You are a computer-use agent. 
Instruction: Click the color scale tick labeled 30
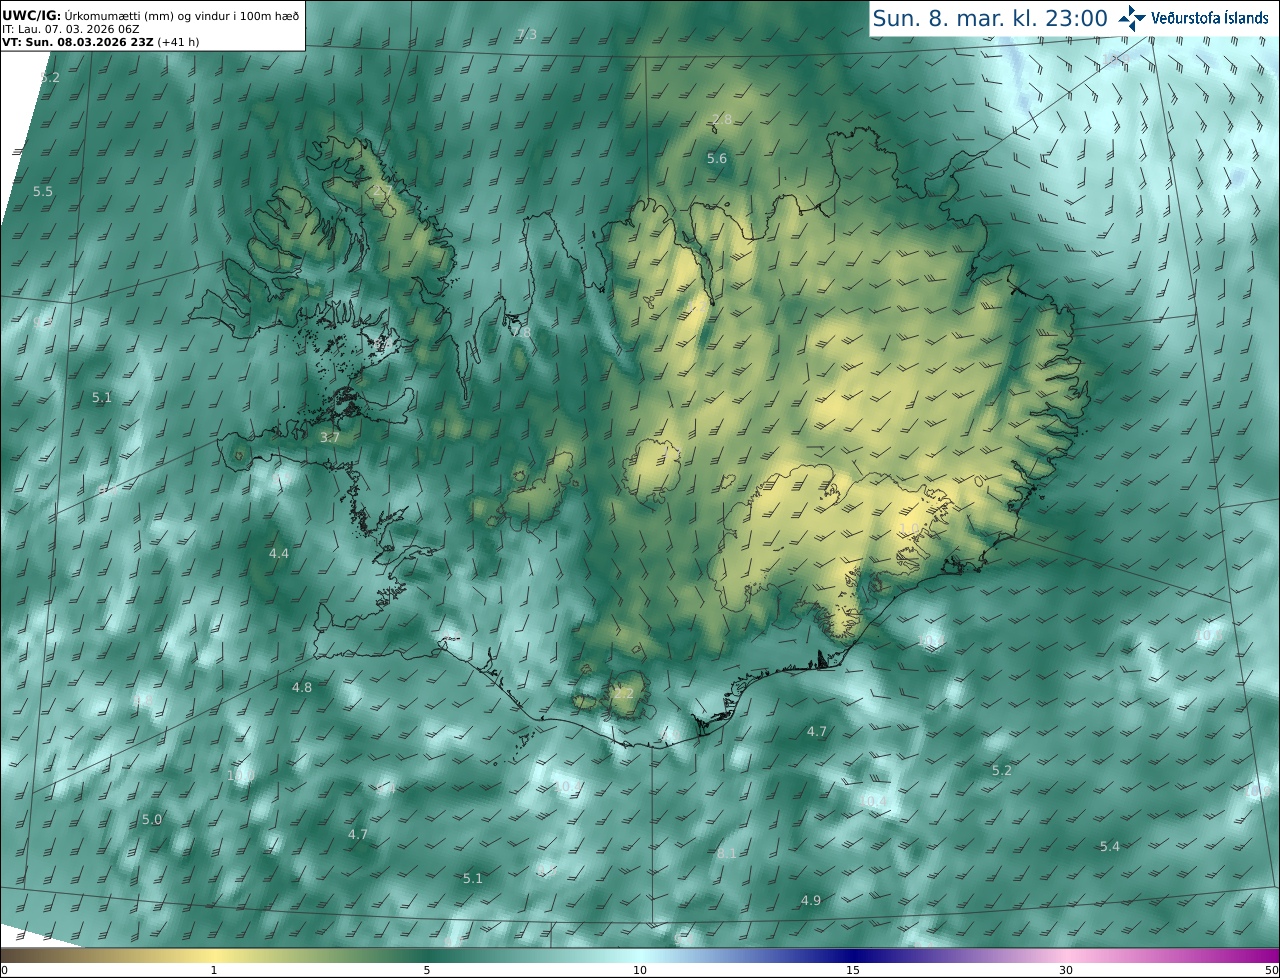(1066, 970)
